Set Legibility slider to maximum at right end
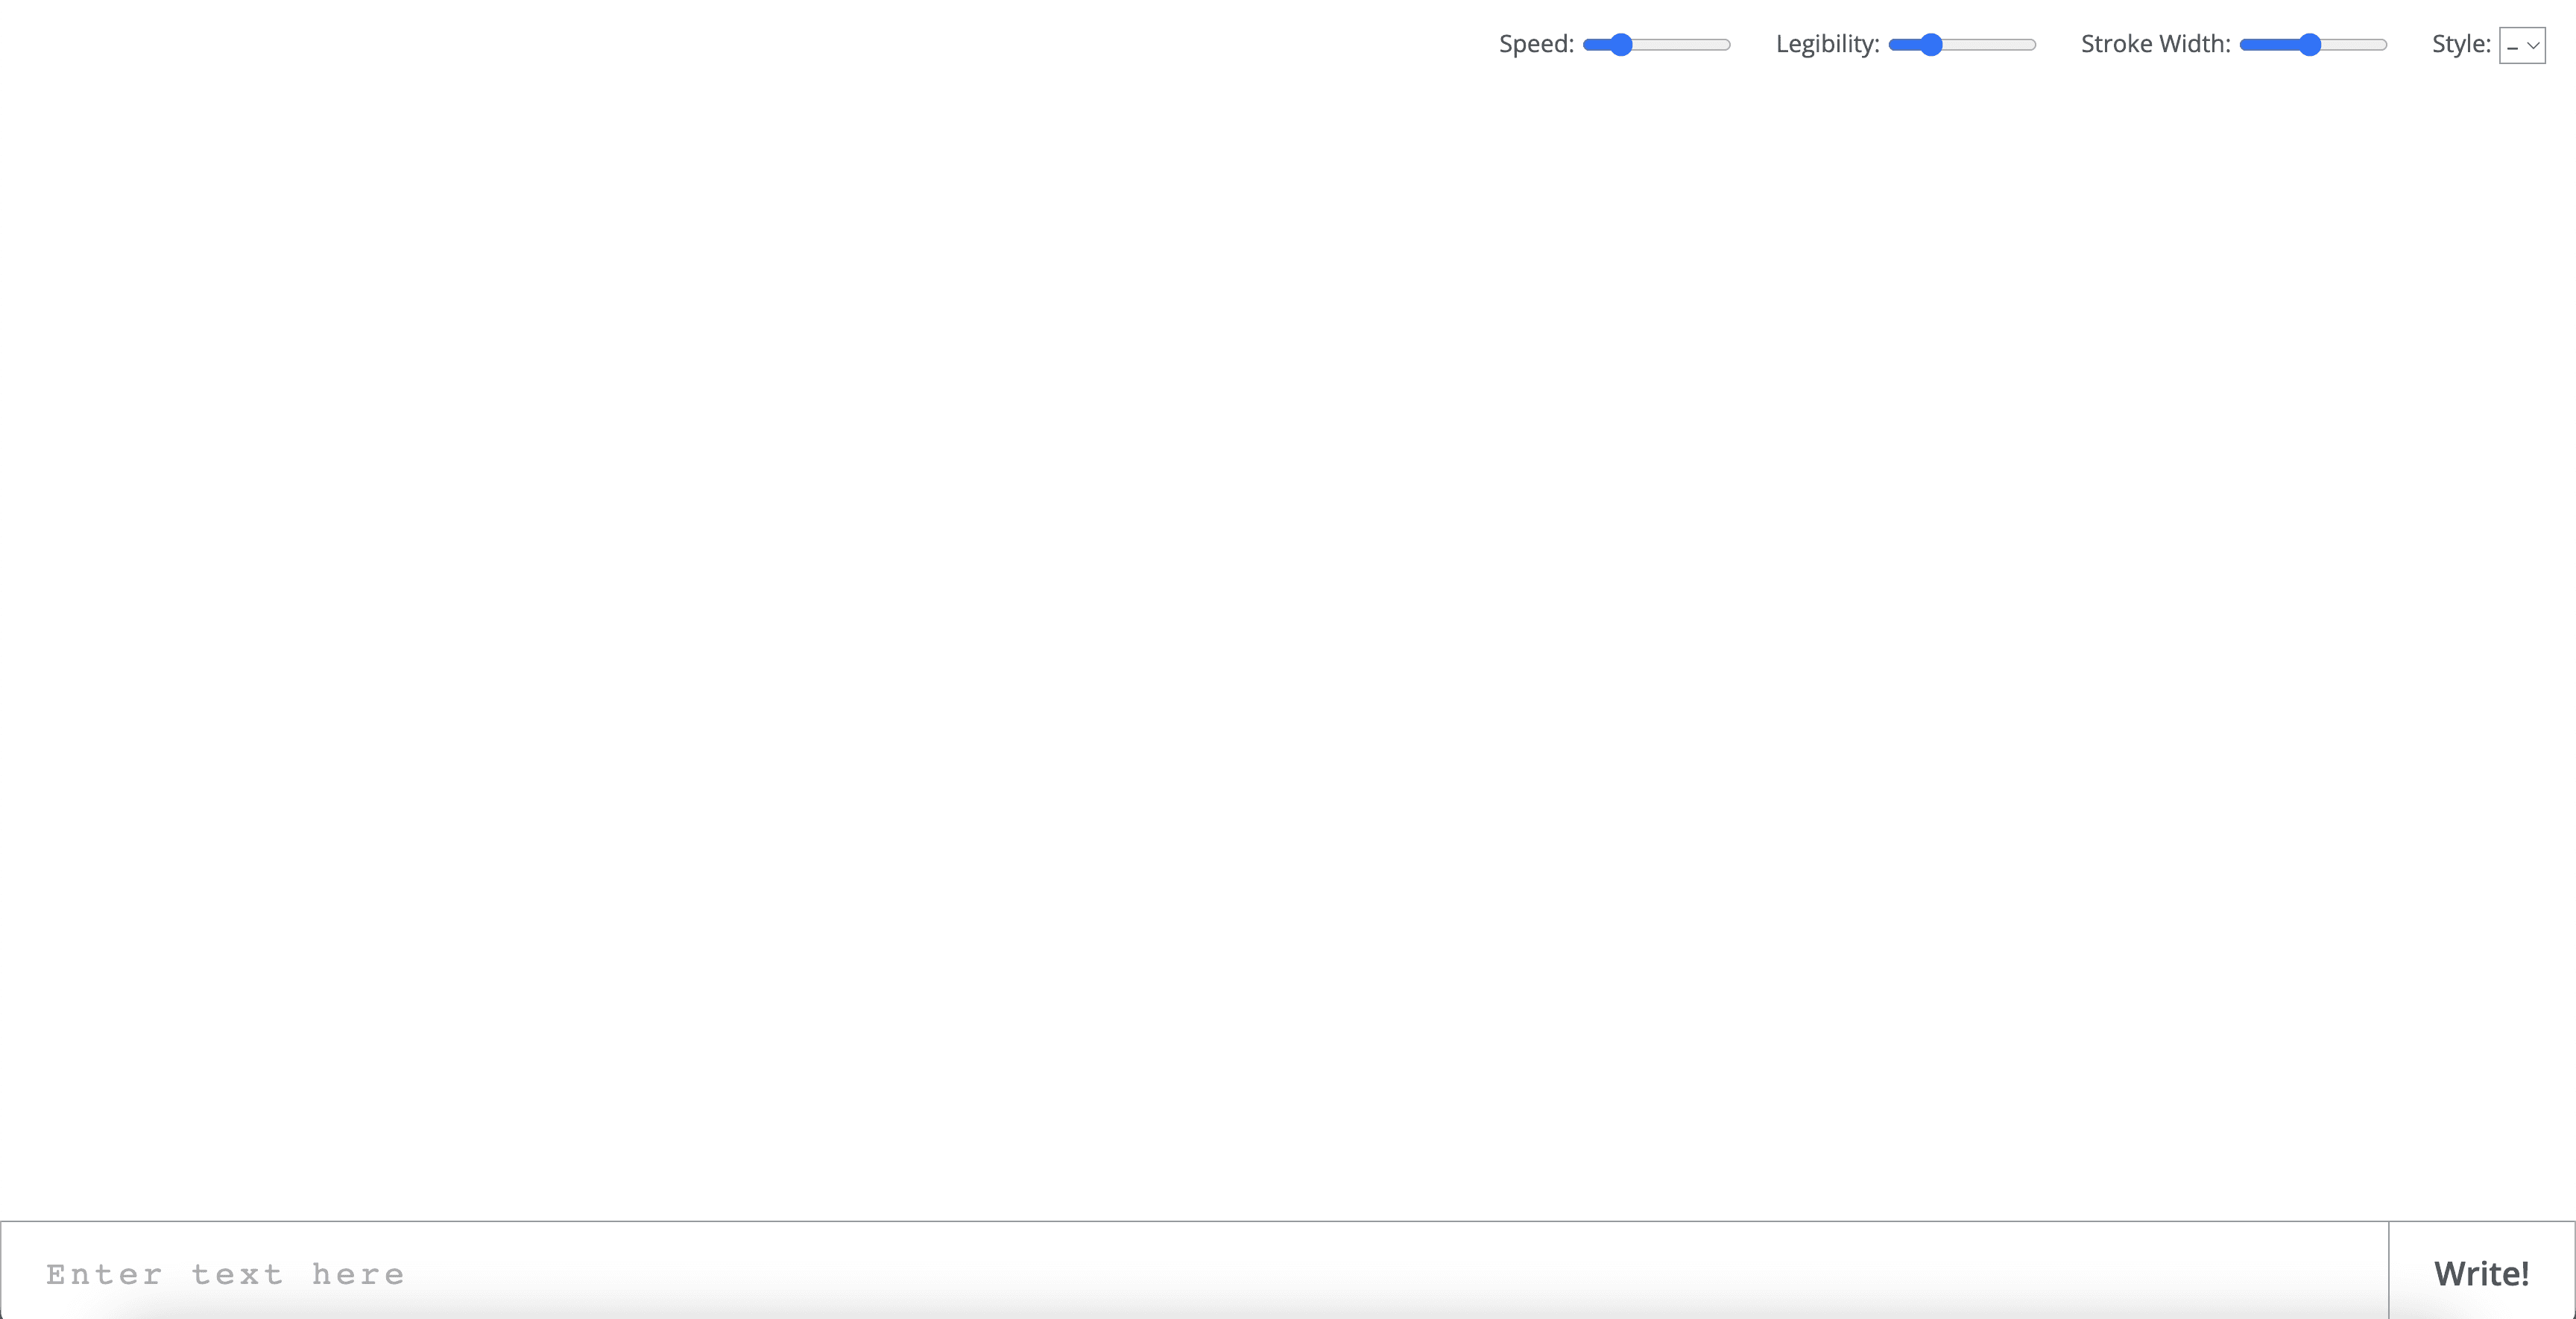The height and width of the screenshot is (1319, 2576). 2033,45
